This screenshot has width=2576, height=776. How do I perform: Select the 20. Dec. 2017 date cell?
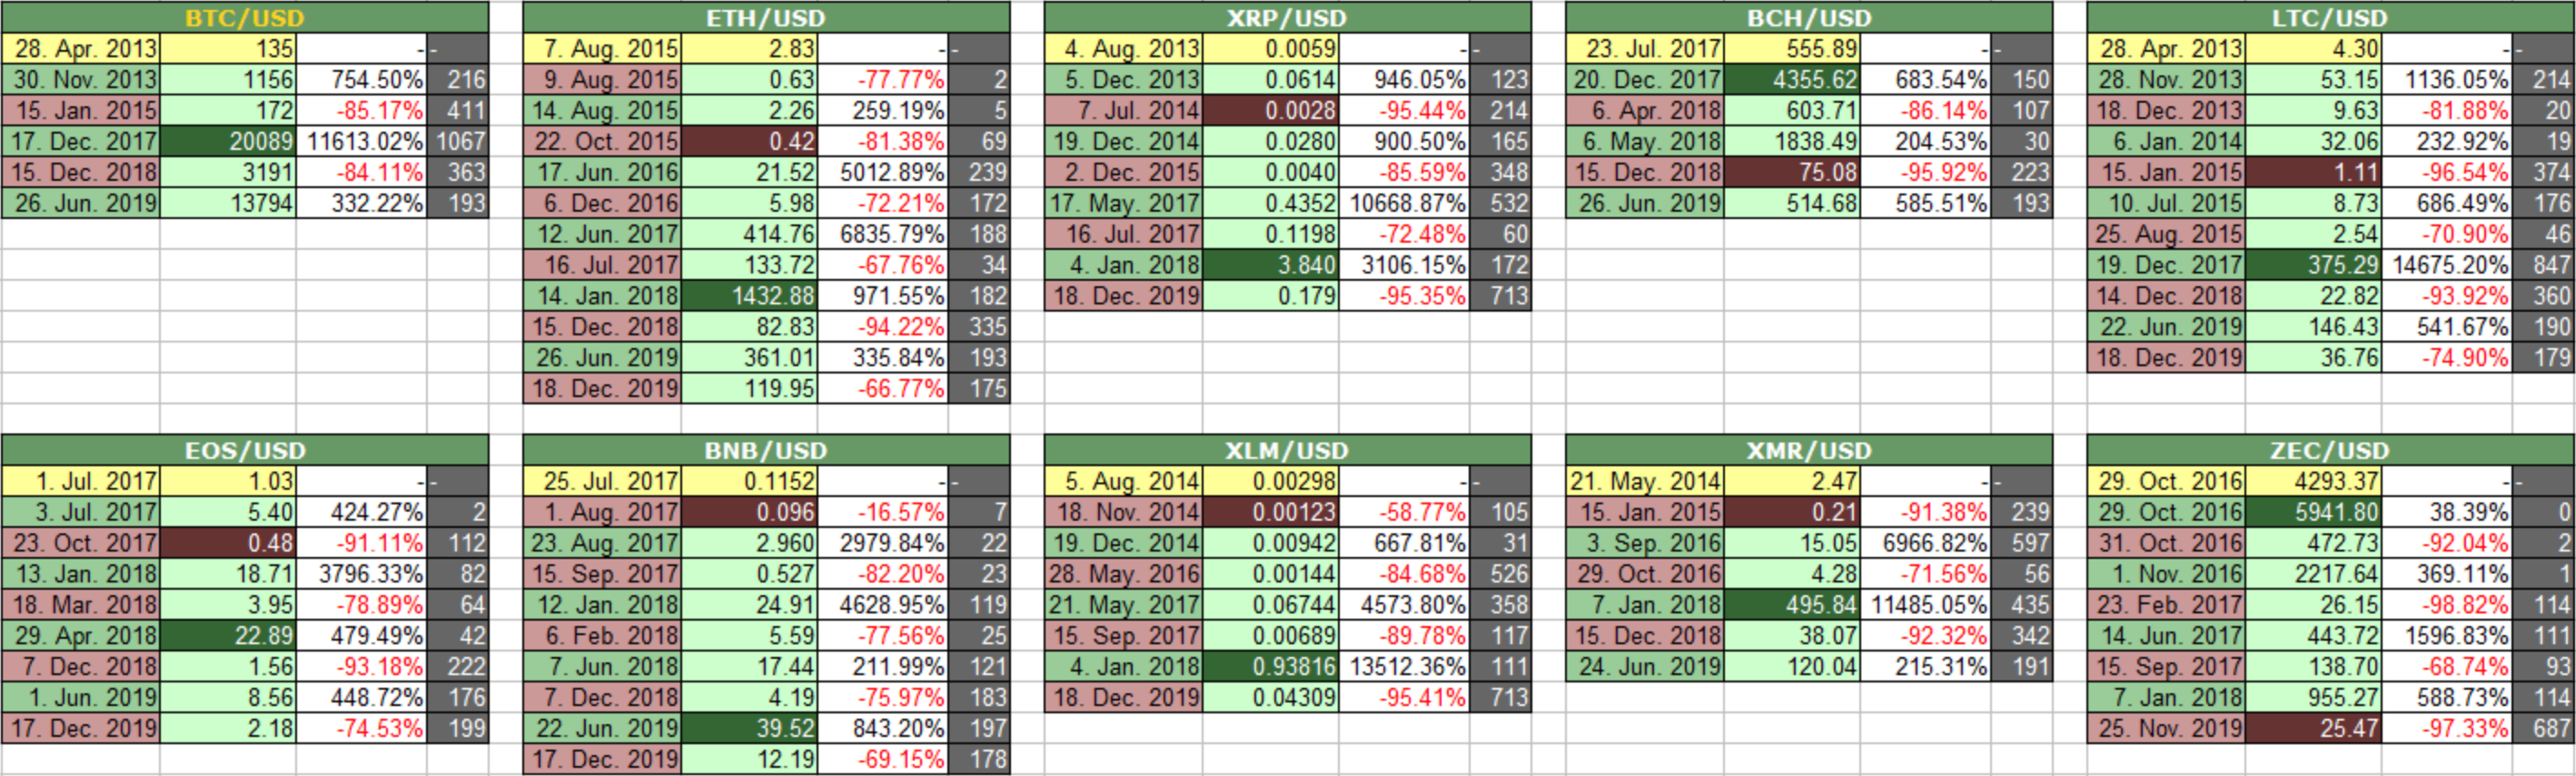tap(1646, 79)
